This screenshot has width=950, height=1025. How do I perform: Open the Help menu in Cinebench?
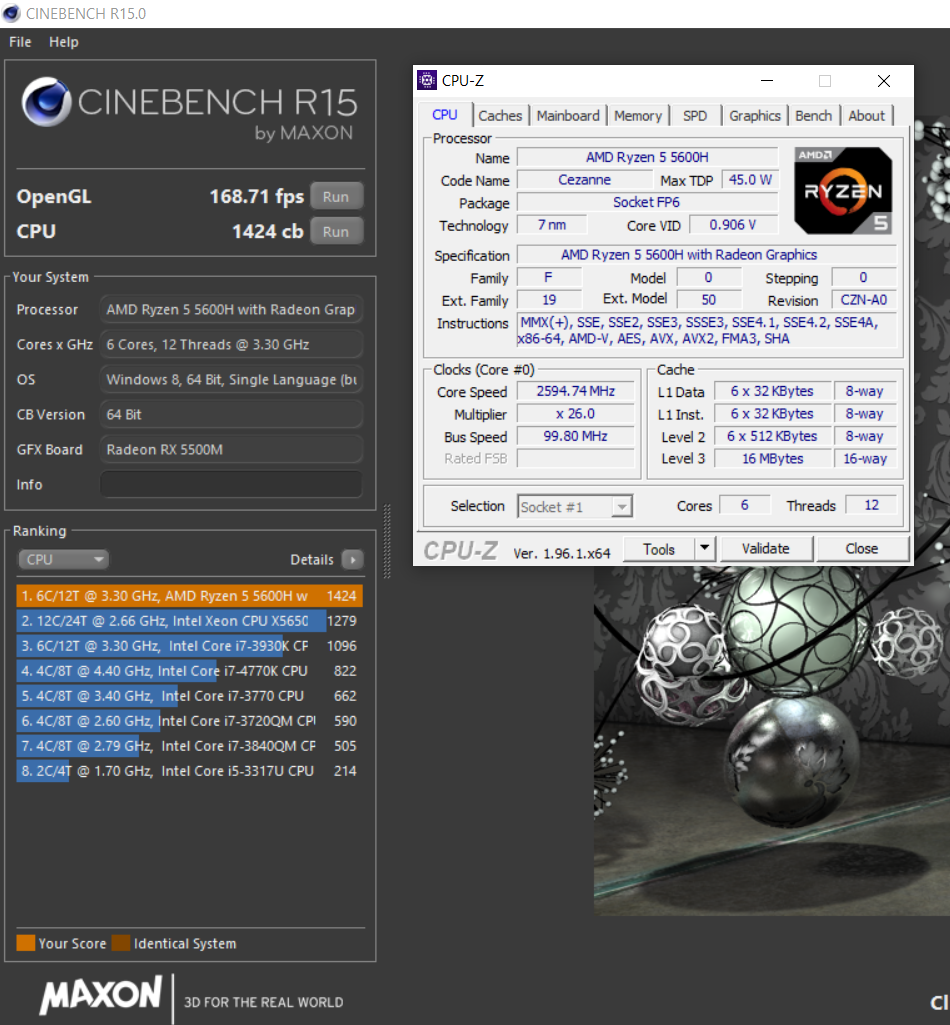point(63,42)
